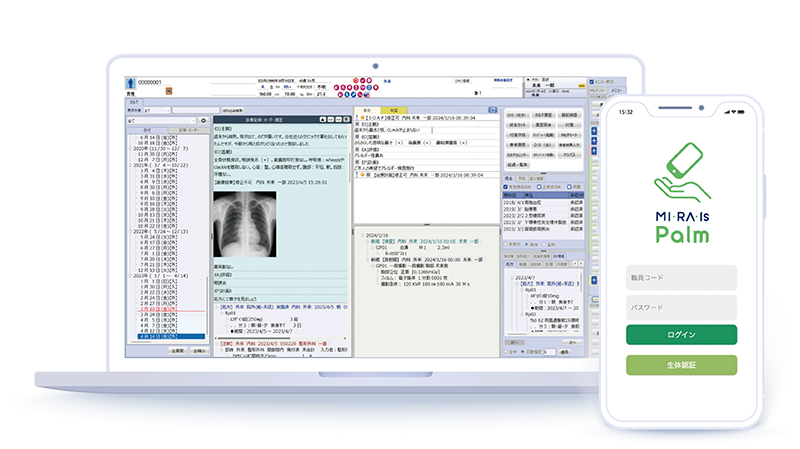Open the カルテ tab
The height and width of the screenshot is (449, 800).
point(133,102)
